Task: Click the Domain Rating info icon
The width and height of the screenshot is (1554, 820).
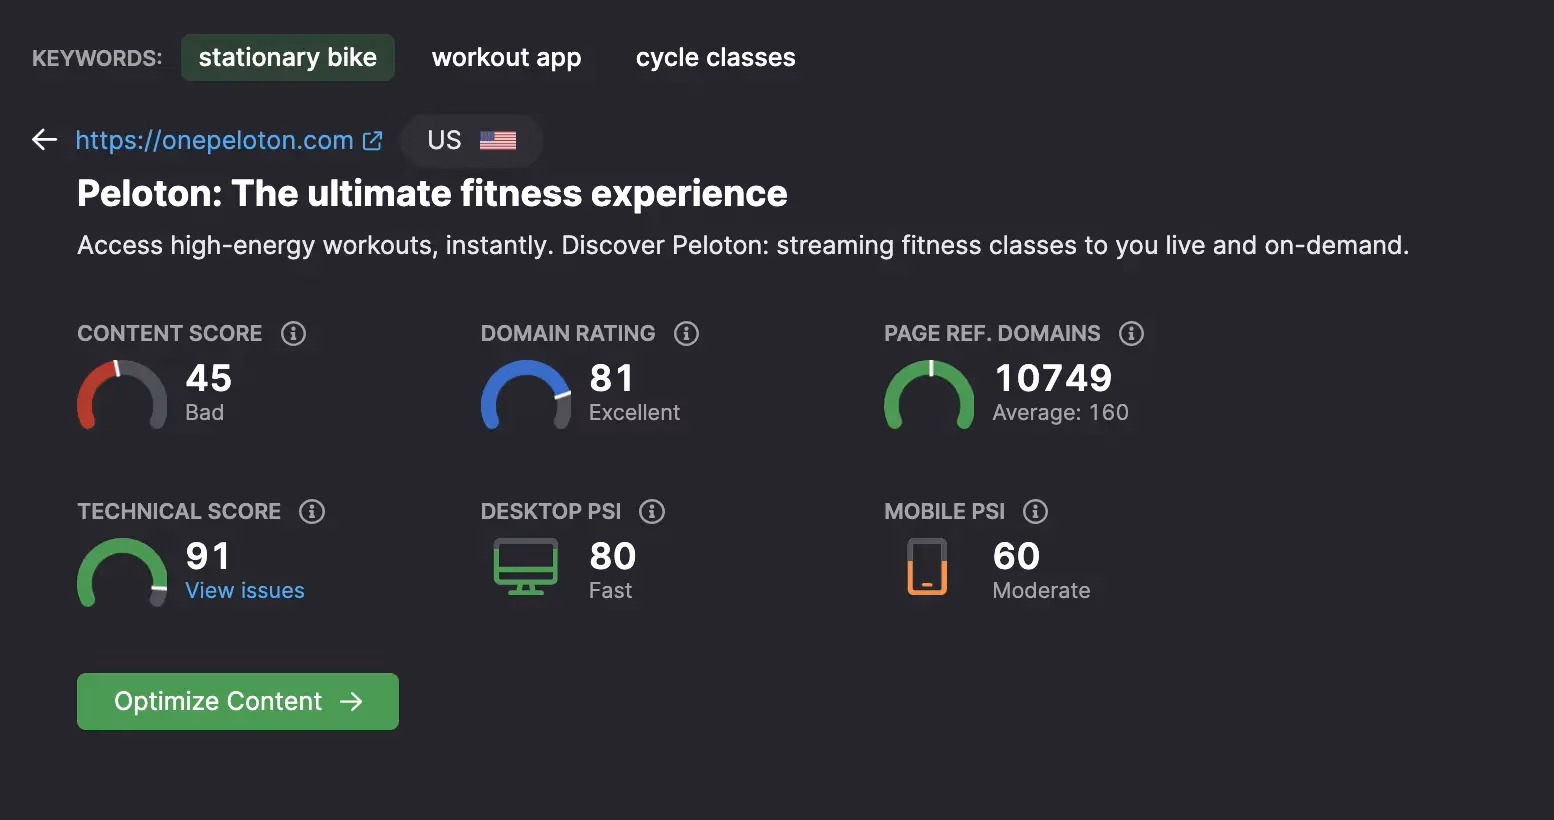Action: click(x=686, y=333)
